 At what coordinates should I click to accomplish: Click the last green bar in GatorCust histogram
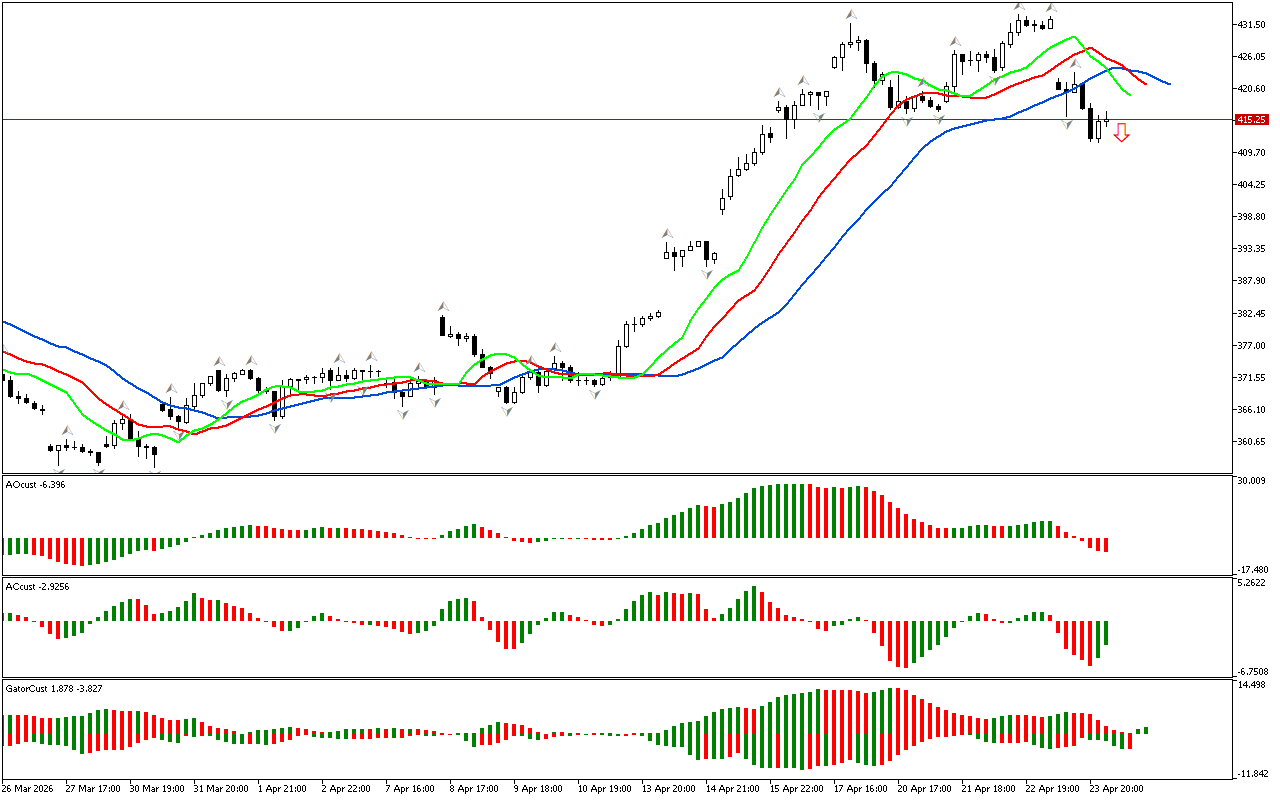[1145, 730]
